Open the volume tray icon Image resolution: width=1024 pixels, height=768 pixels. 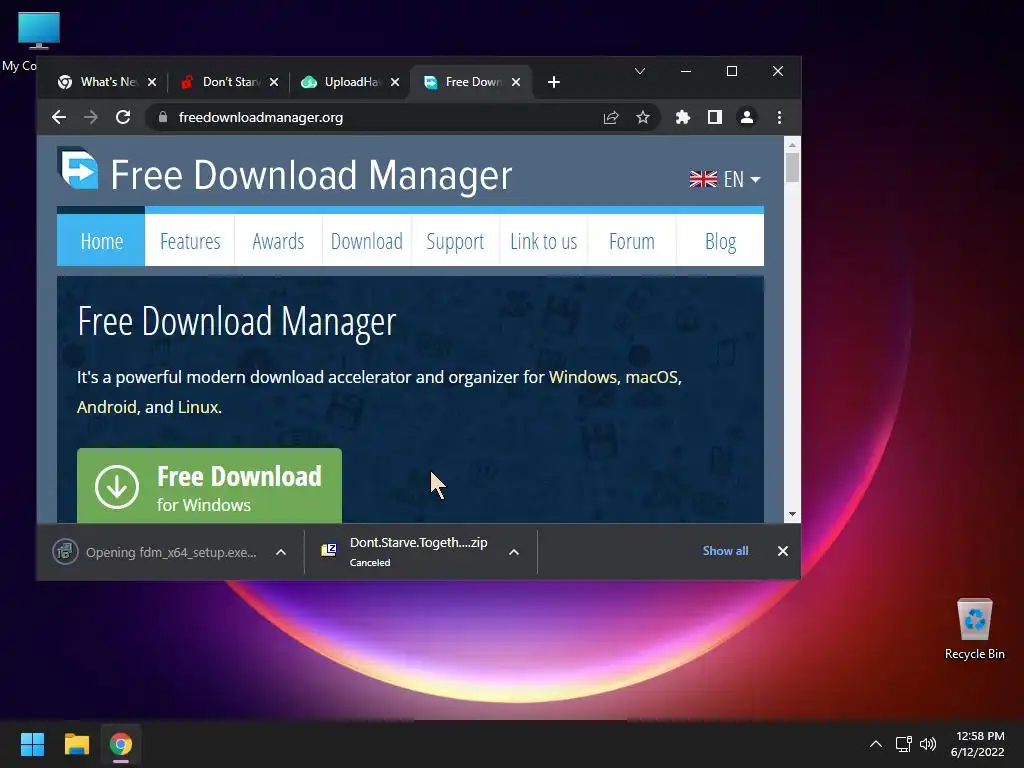pyautogui.click(x=927, y=744)
